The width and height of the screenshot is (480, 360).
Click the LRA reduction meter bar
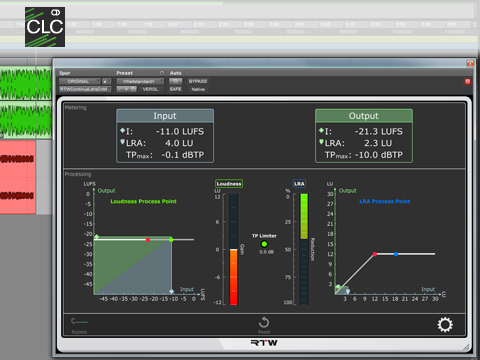304,249
